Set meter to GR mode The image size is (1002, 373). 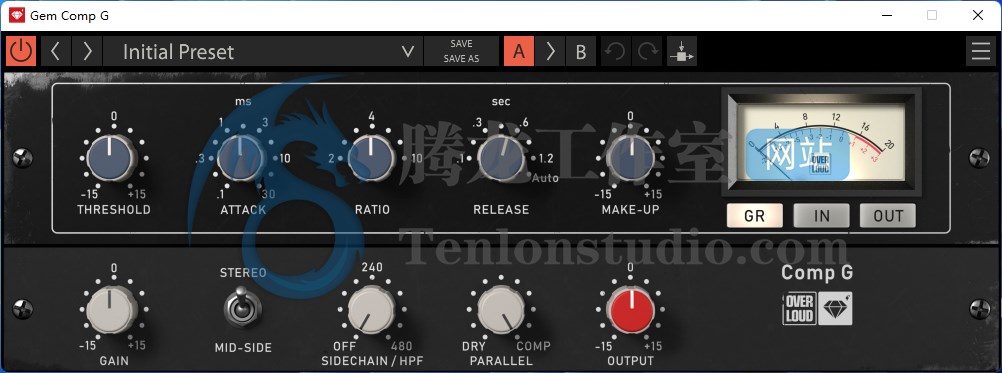click(x=755, y=216)
